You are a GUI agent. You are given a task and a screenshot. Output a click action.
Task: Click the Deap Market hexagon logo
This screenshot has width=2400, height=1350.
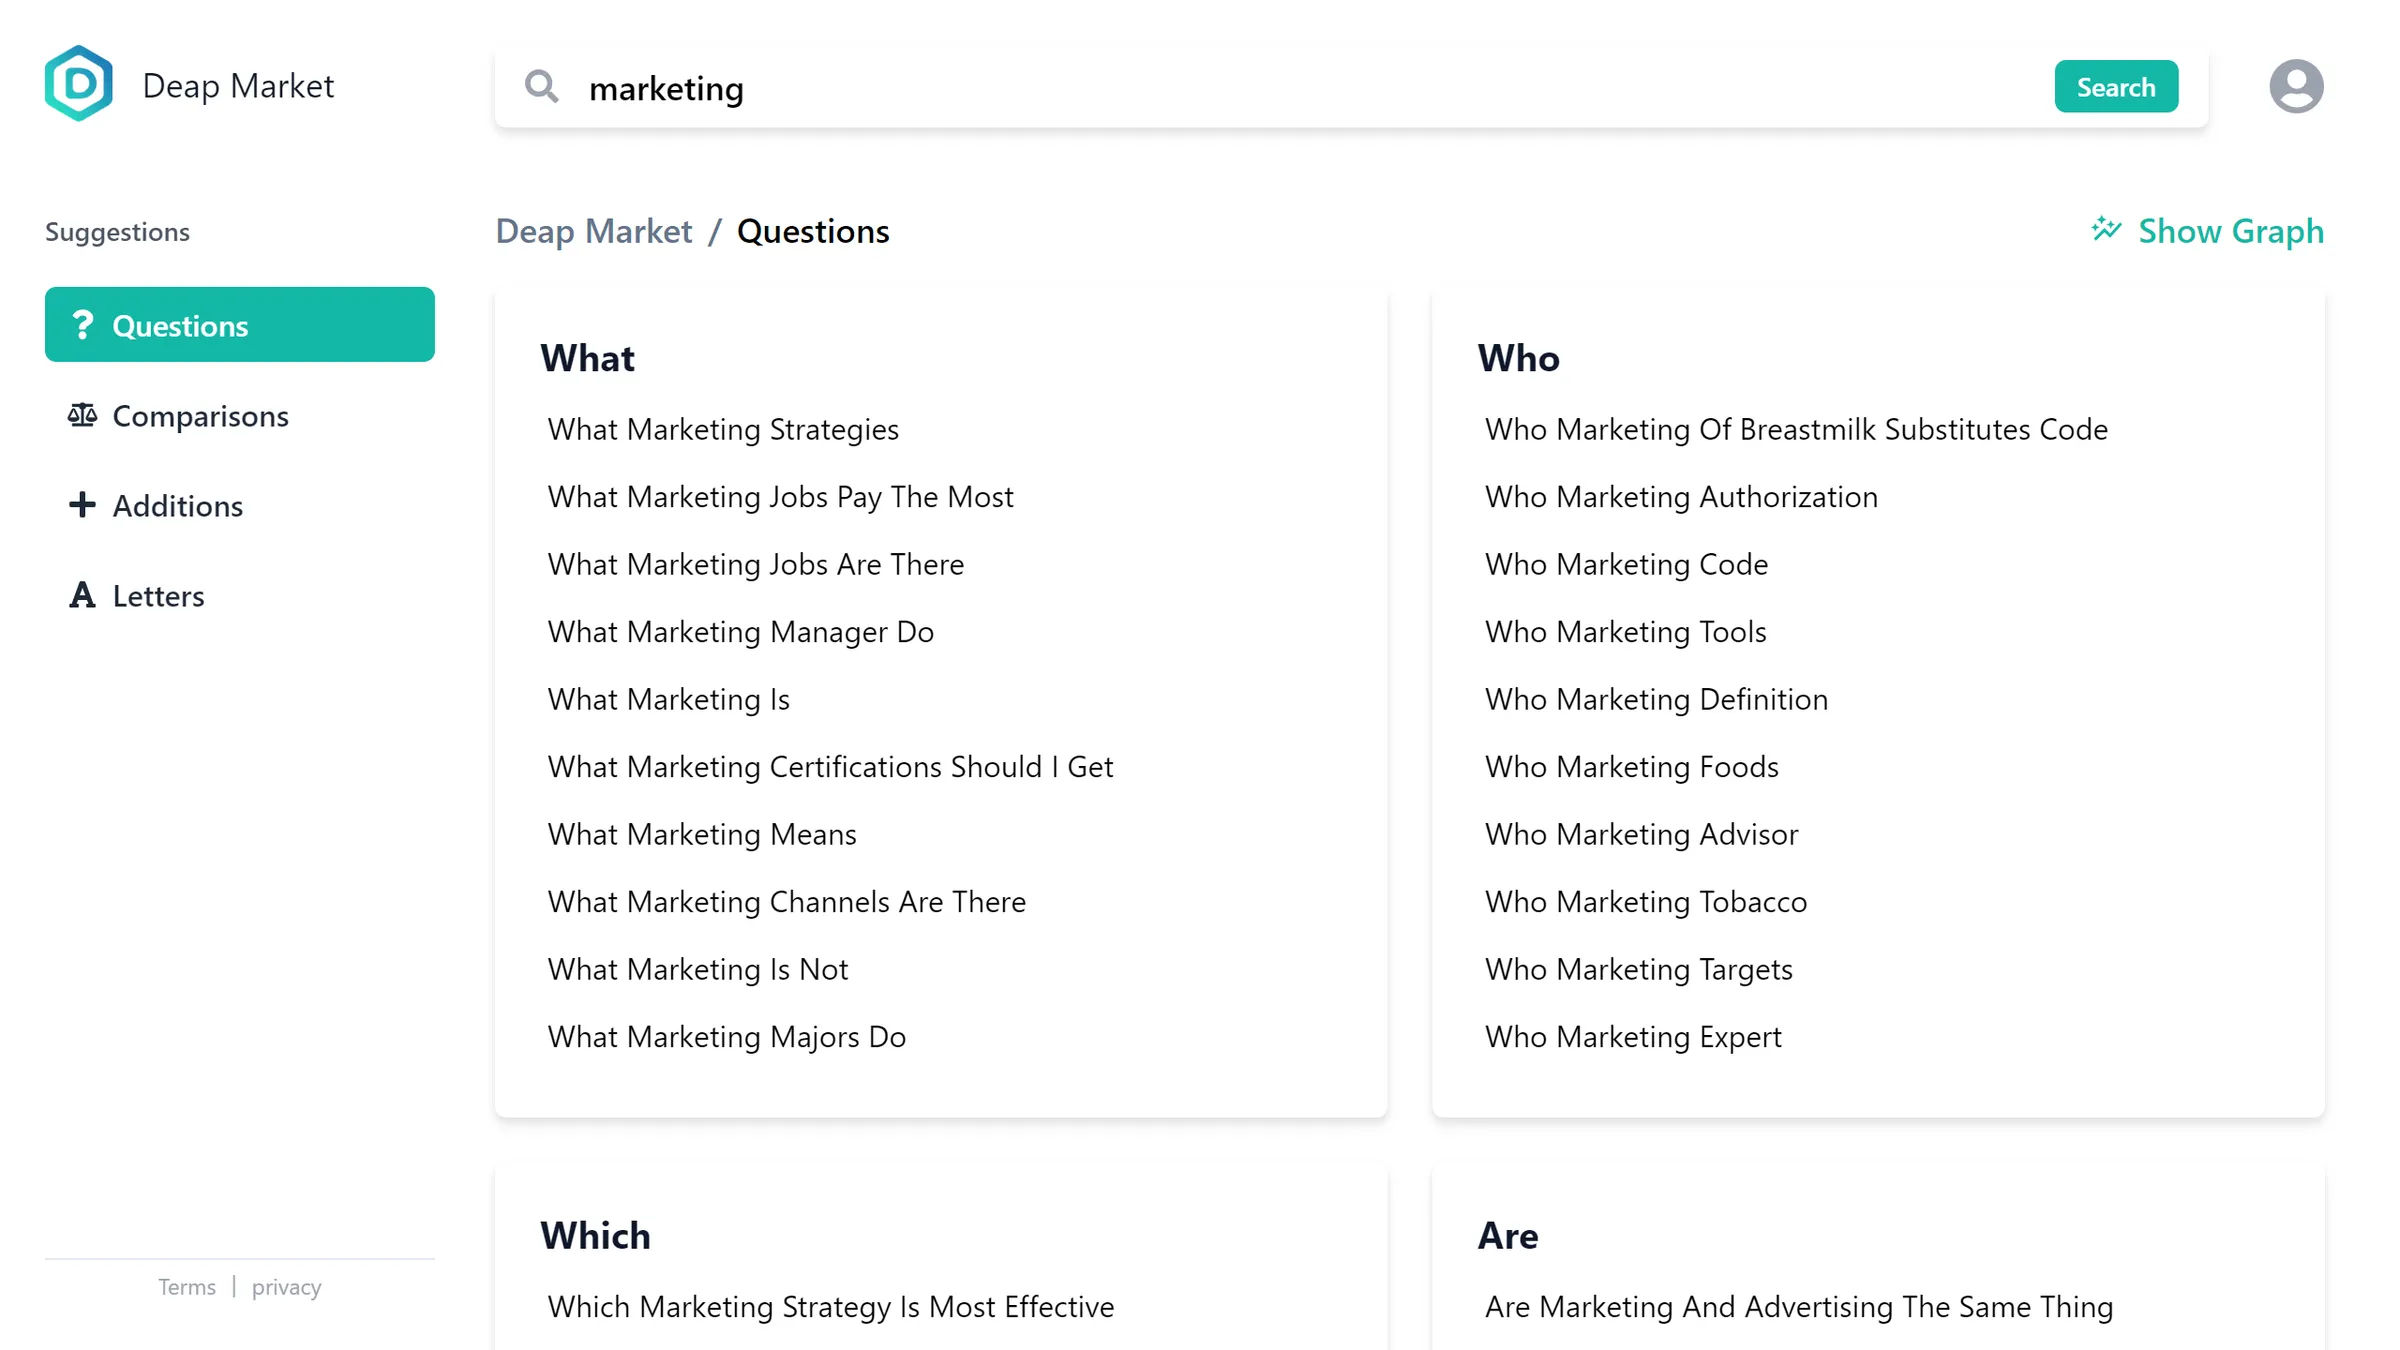(78, 84)
